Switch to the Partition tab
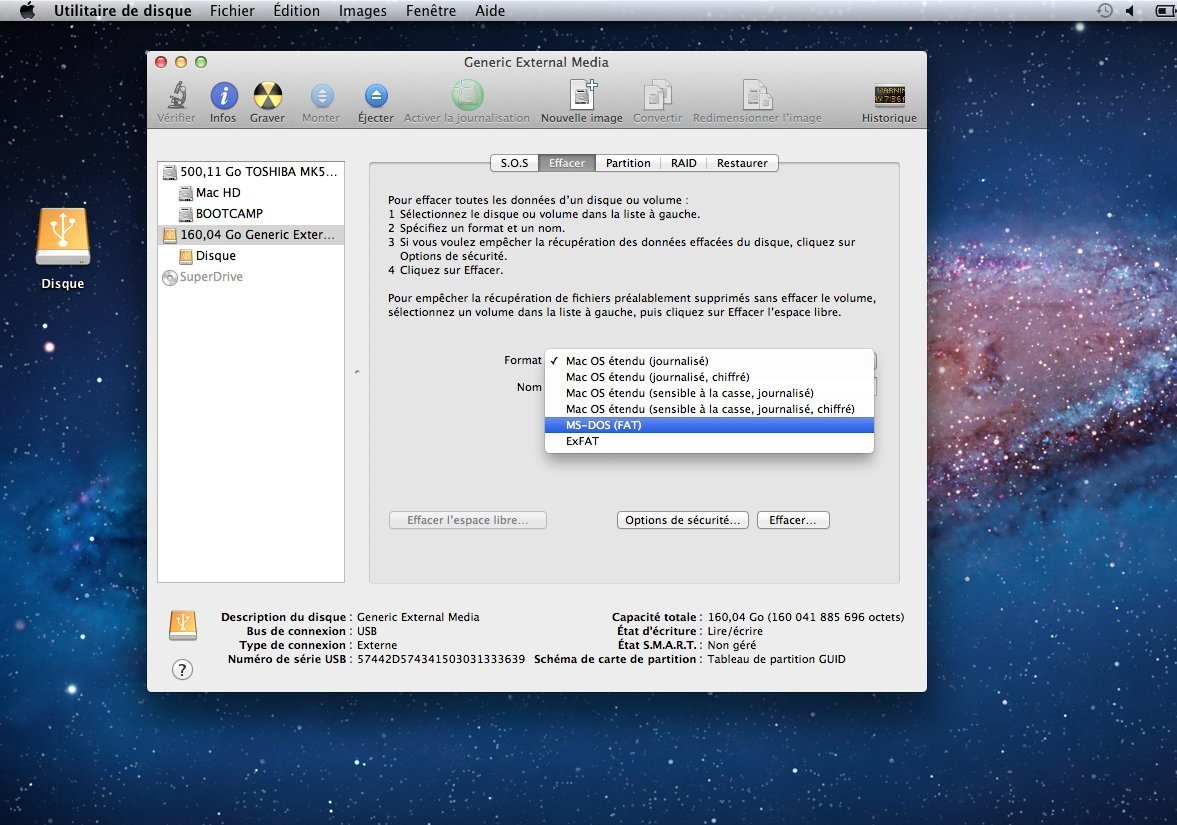 point(628,163)
